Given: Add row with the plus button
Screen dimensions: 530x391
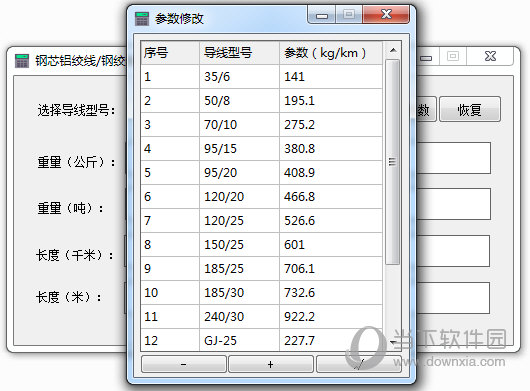Looking at the screenshot, I should (x=270, y=364).
